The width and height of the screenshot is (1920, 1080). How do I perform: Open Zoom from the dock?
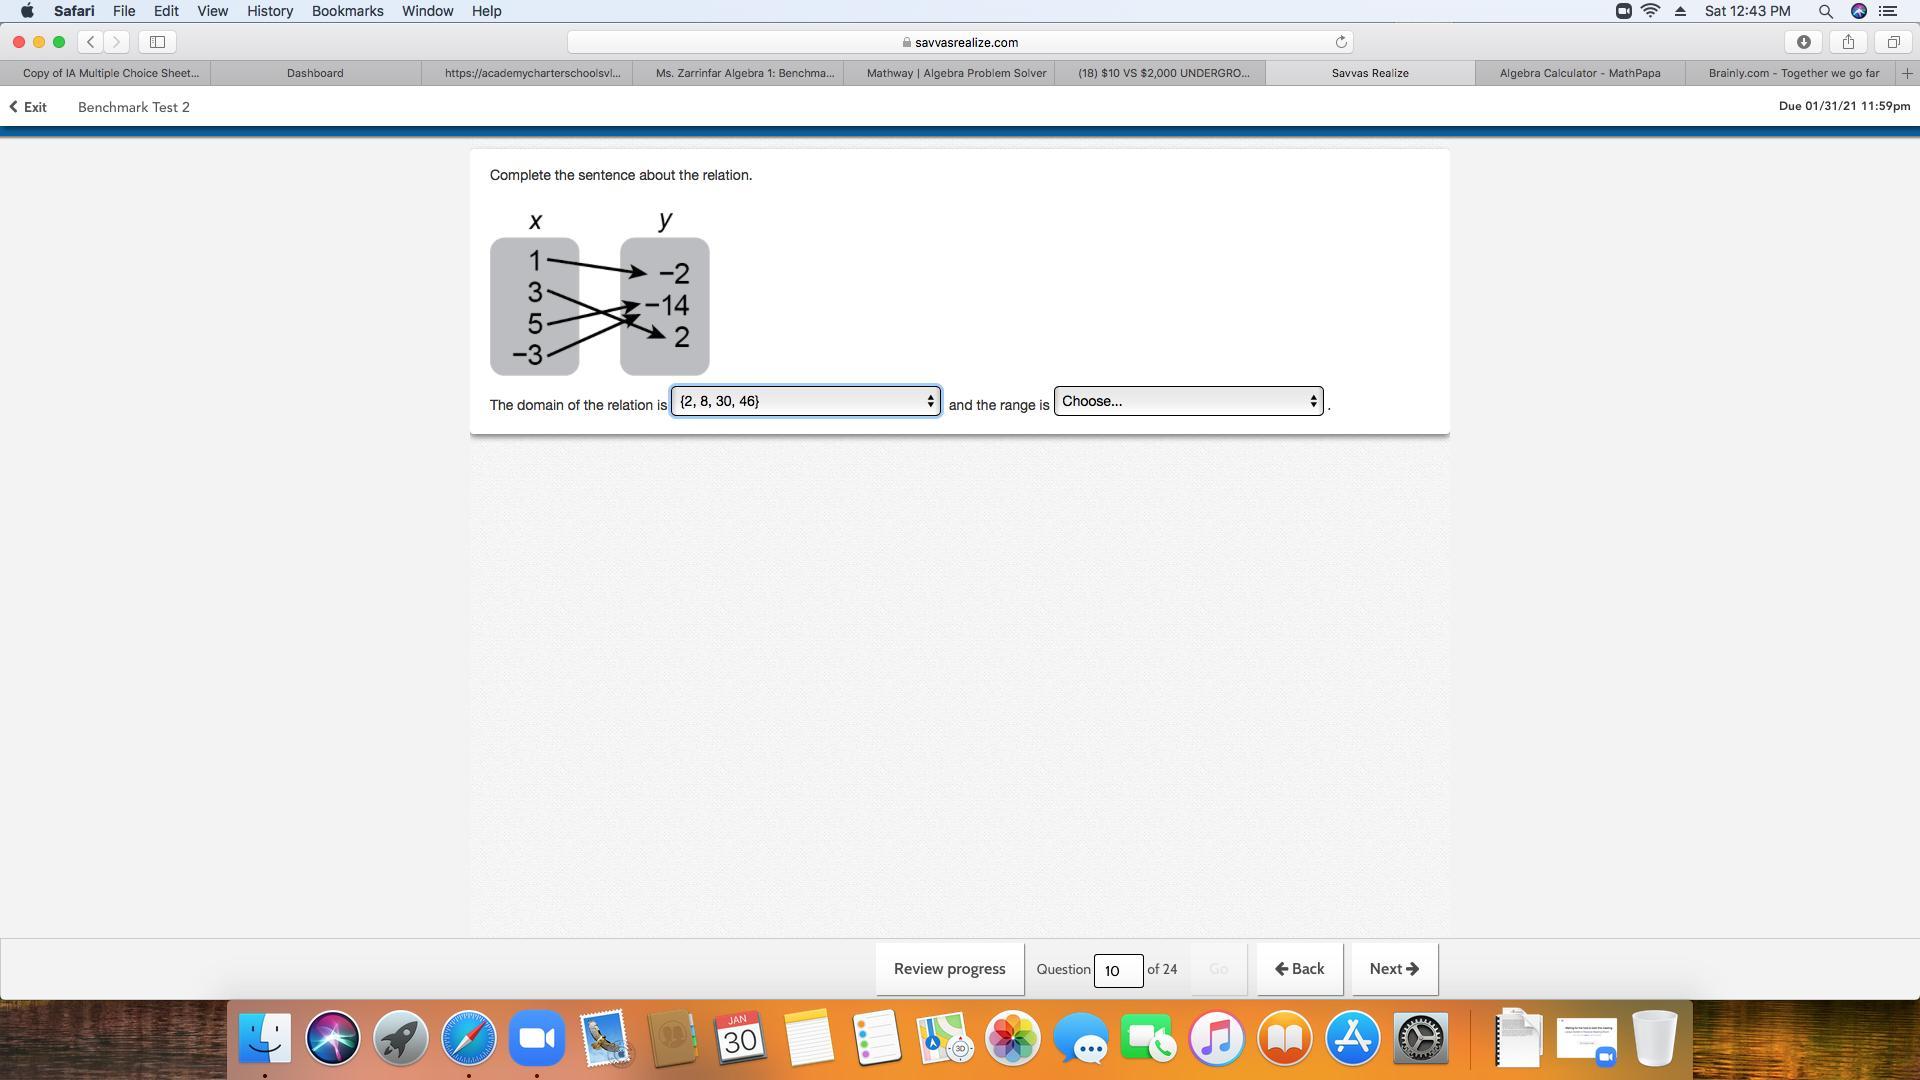(x=537, y=1038)
